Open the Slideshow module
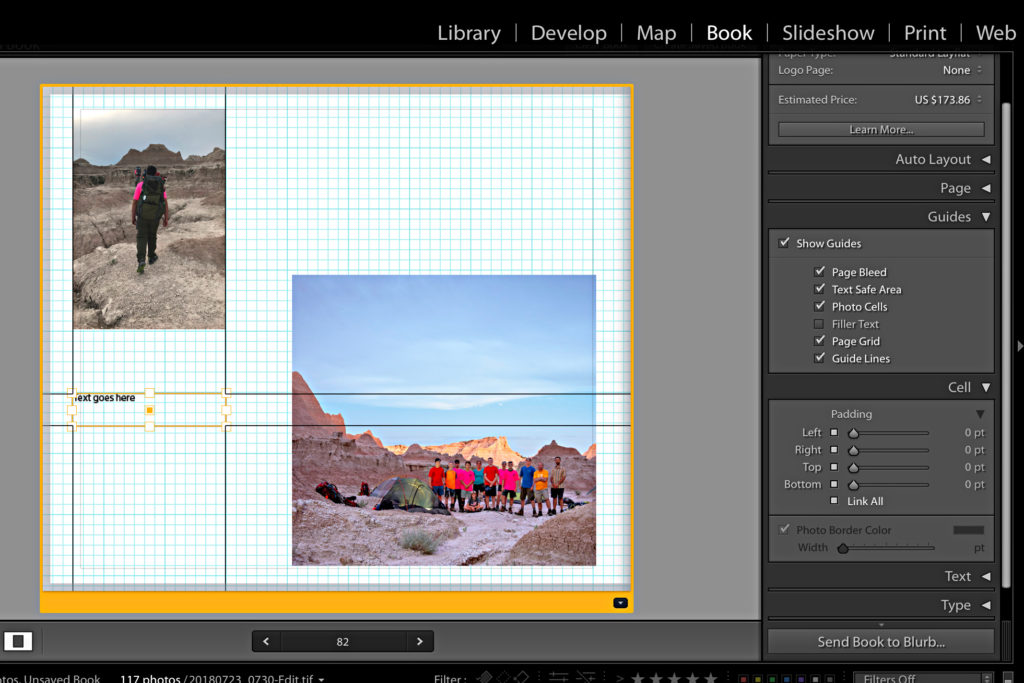The image size is (1024, 683). click(828, 33)
